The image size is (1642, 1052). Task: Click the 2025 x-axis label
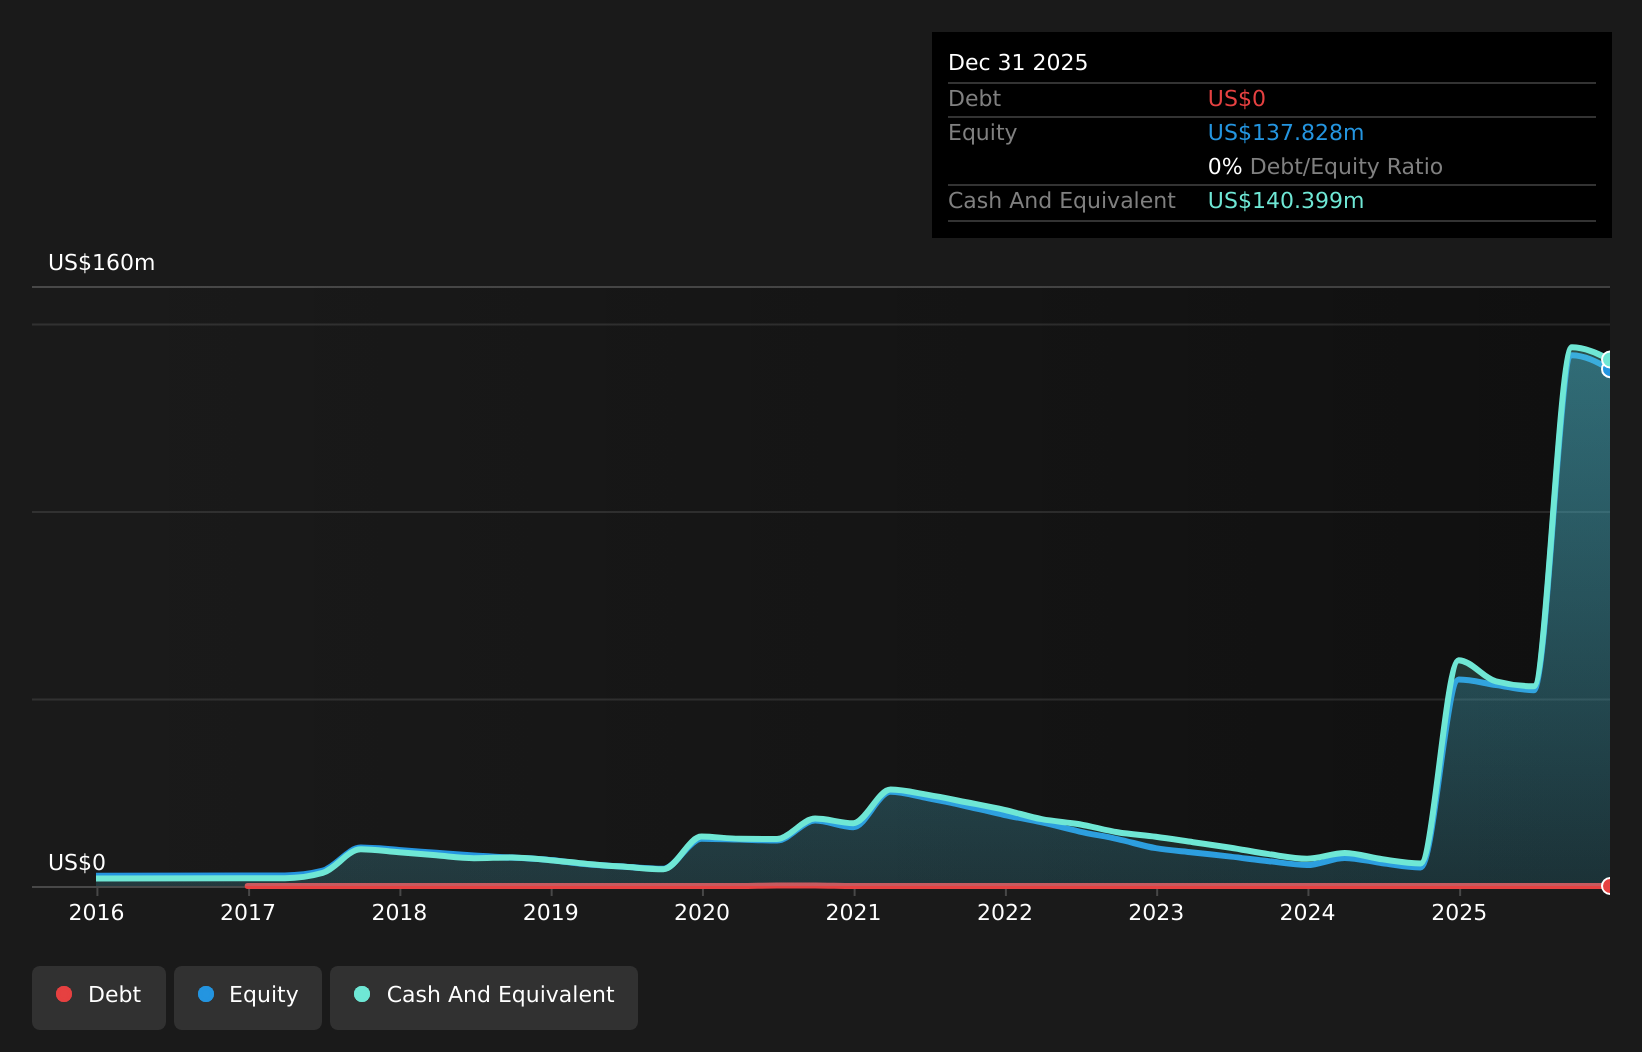(1459, 913)
